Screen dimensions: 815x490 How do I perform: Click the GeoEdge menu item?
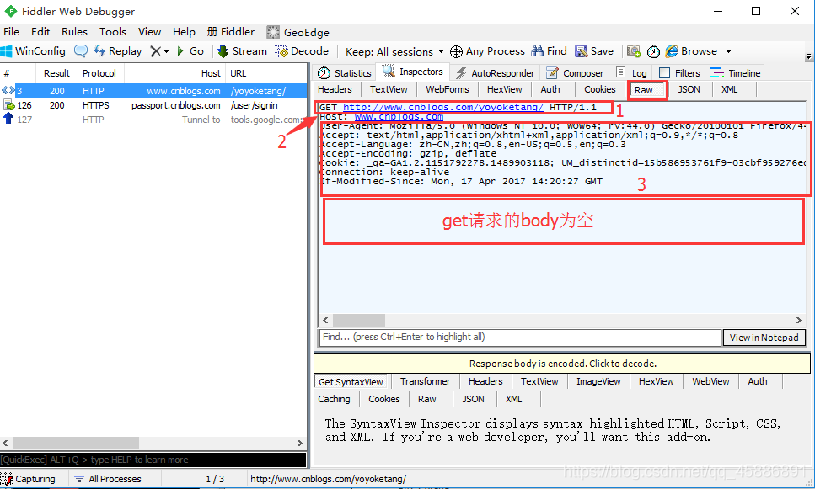tap(298, 32)
